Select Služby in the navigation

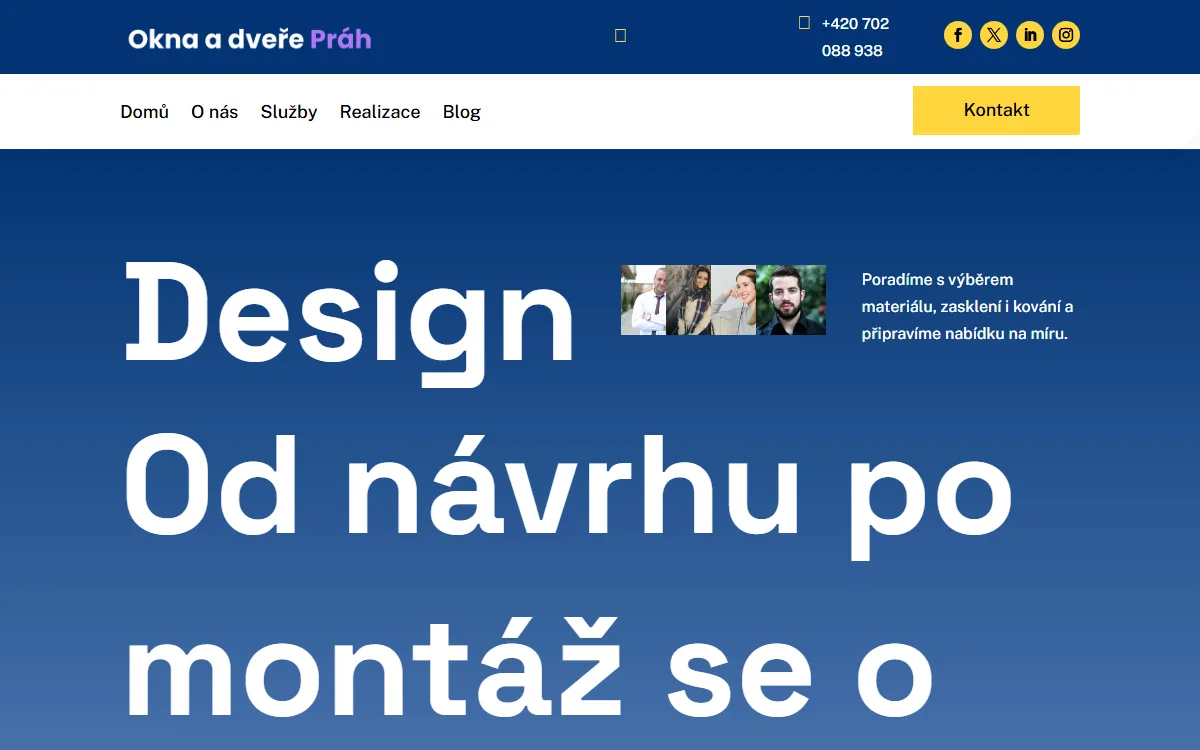[x=289, y=112]
